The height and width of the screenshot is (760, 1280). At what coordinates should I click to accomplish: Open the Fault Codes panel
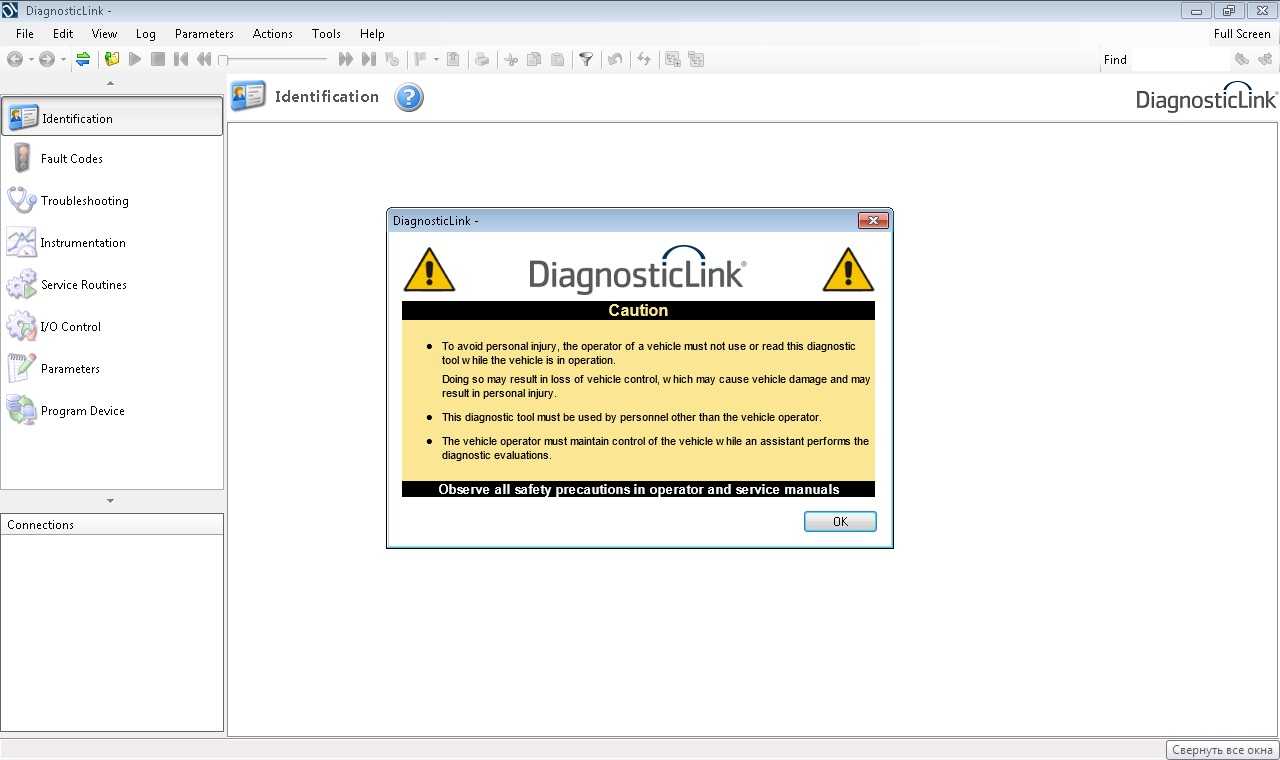(72, 159)
